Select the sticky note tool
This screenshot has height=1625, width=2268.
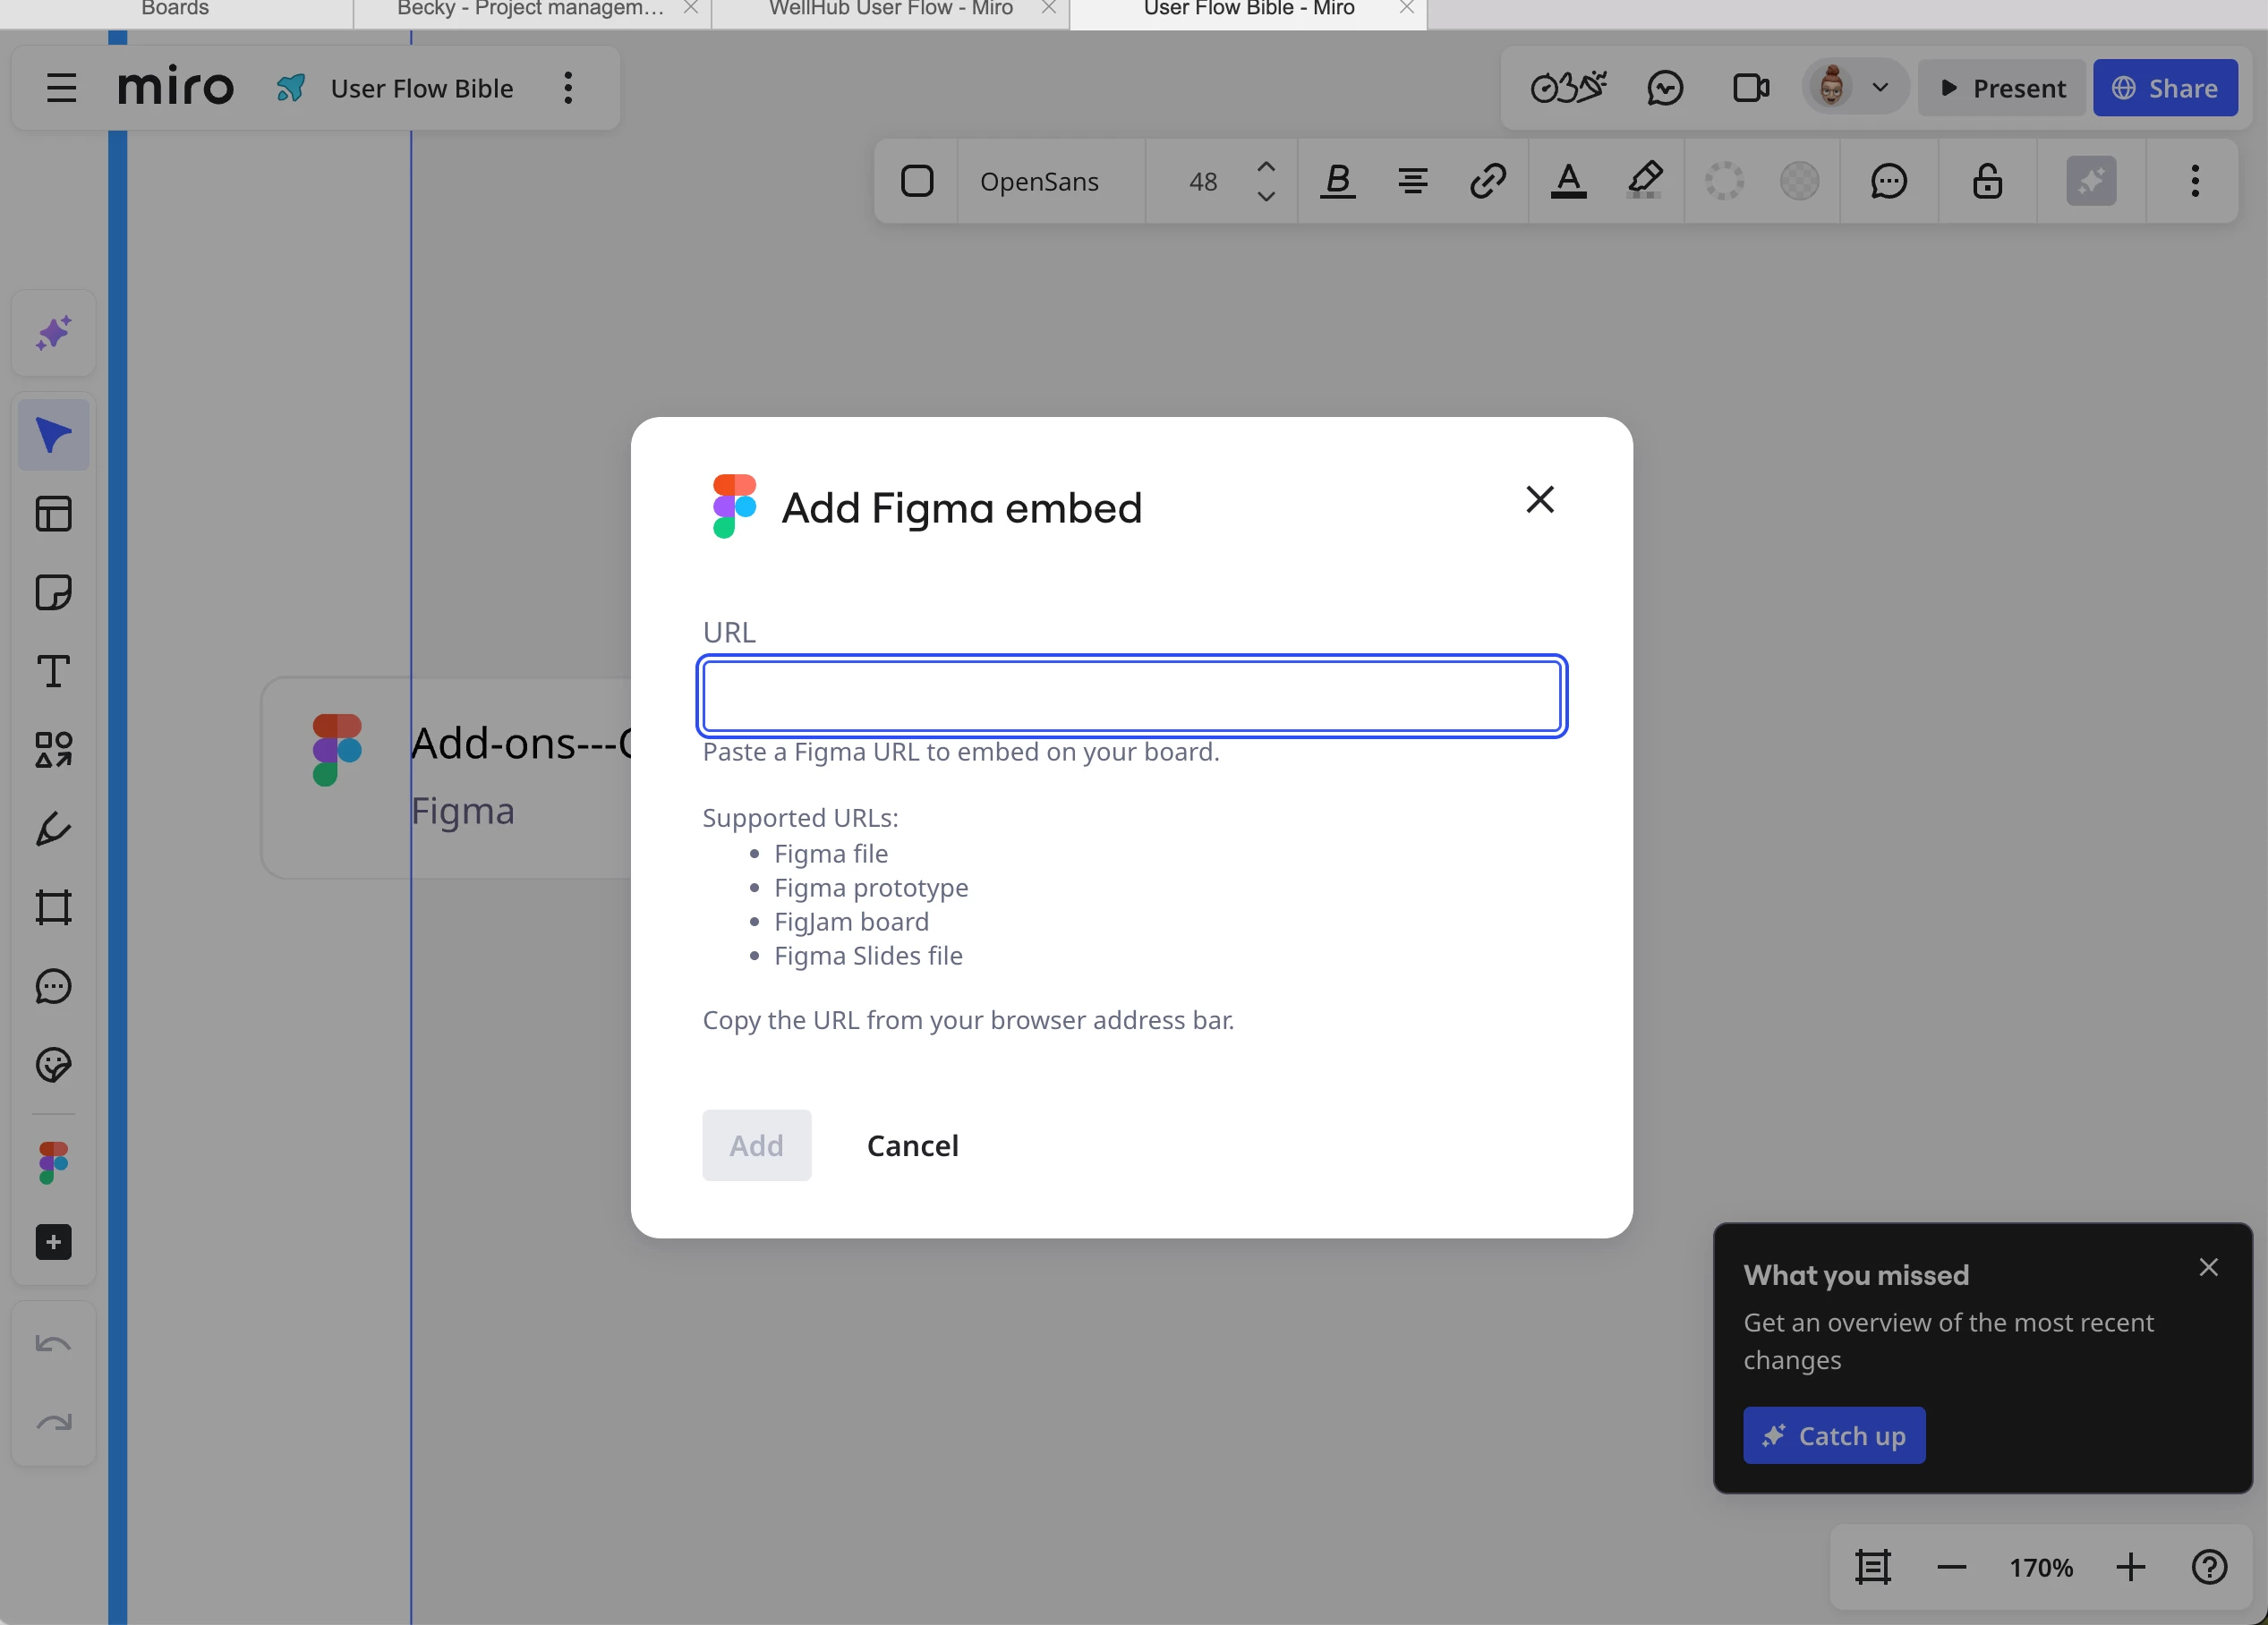click(53, 593)
